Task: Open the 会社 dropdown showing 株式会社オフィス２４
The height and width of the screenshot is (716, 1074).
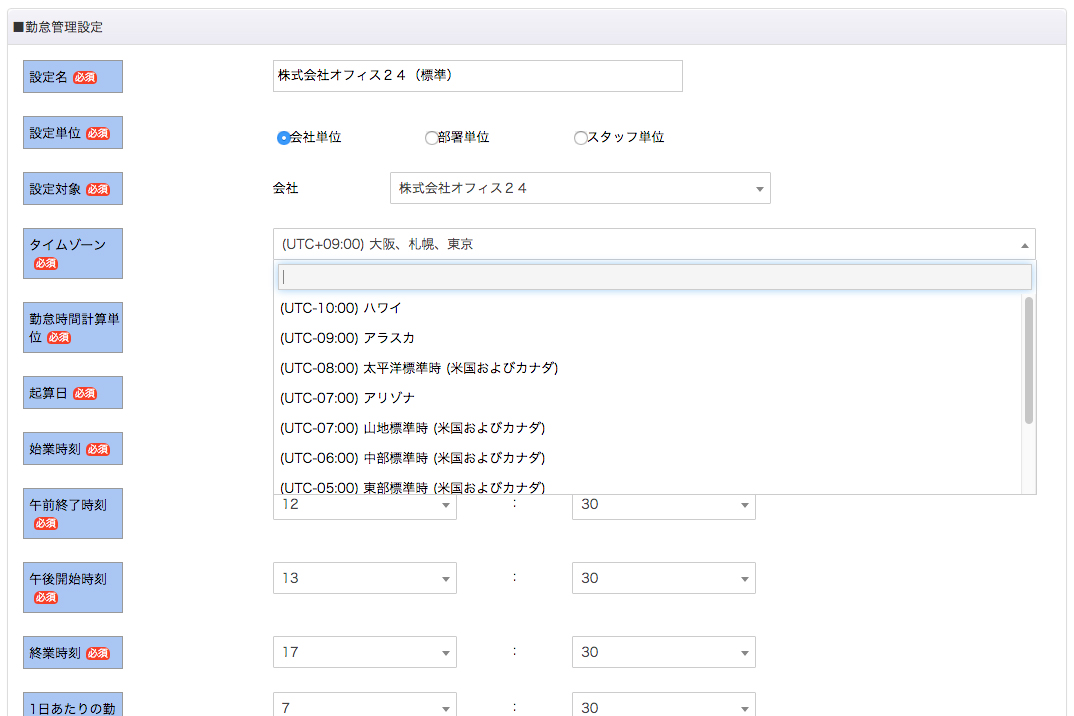Action: point(580,188)
